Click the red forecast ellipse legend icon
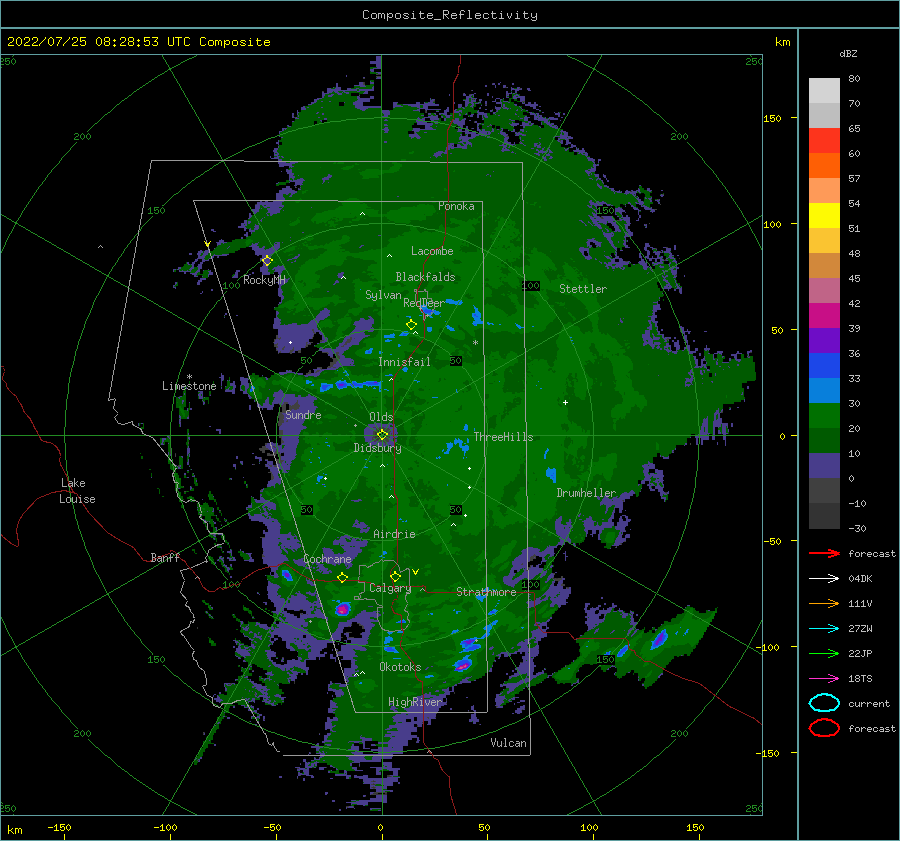This screenshot has width=900, height=841. pyautogui.click(x=824, y=728)
